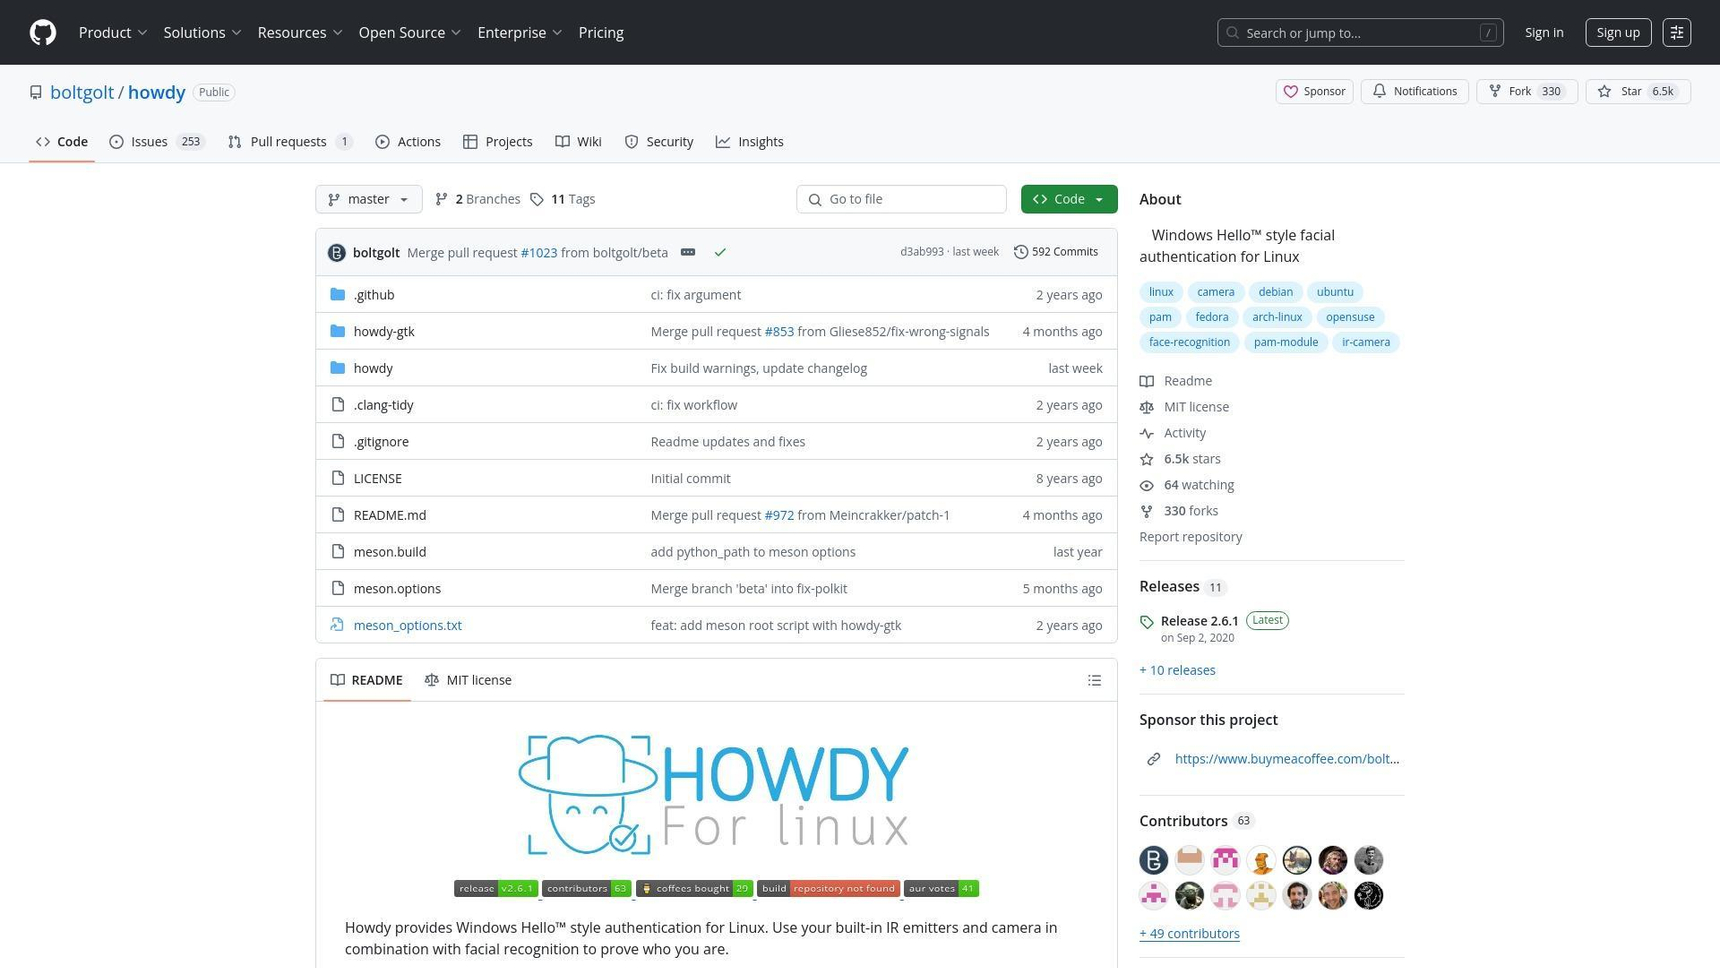Click the face-recognition topic tag
Viewport: 1720px width, 968px height.
click(1189, 342)
